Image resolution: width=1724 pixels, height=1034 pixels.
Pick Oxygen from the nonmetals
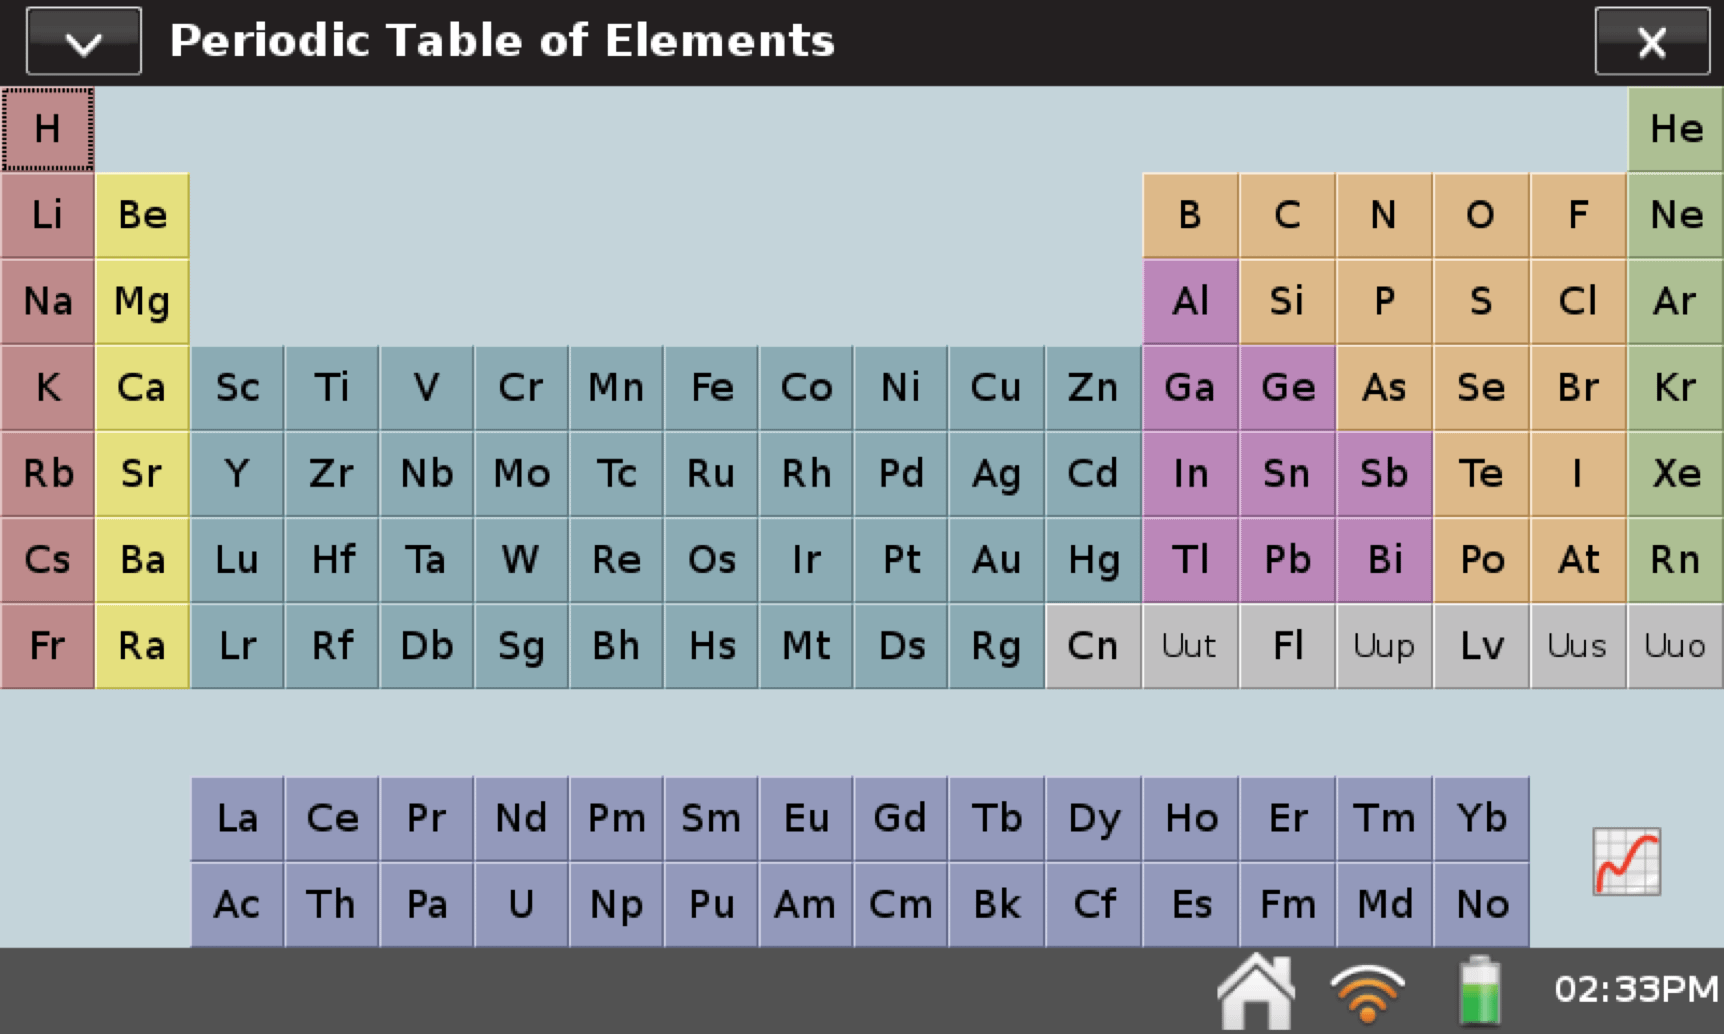pyautogui.click(x=1481, y=215)
